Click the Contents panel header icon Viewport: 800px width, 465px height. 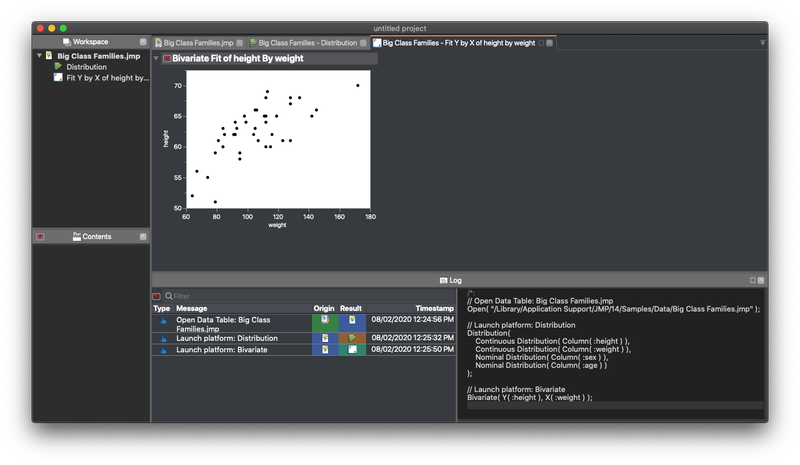[77, 236]
